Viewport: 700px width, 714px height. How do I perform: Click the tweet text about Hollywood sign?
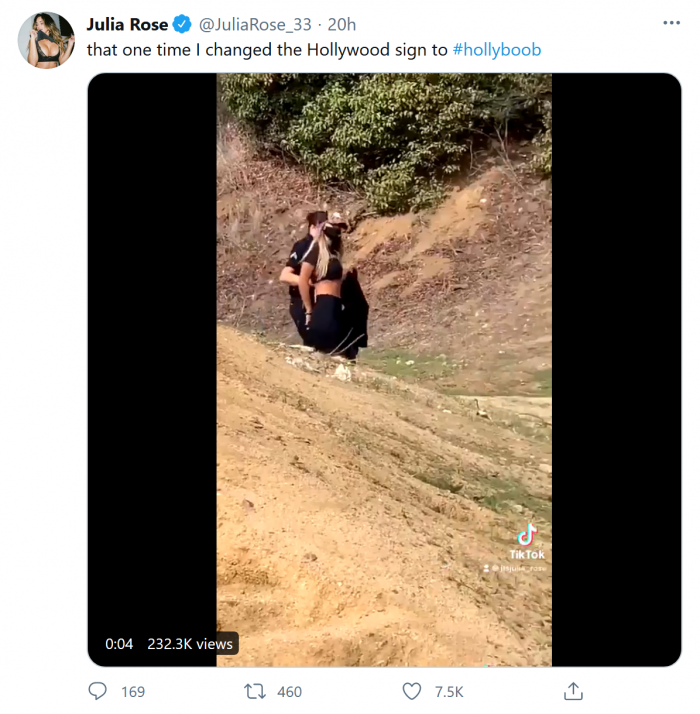(267, 49)
